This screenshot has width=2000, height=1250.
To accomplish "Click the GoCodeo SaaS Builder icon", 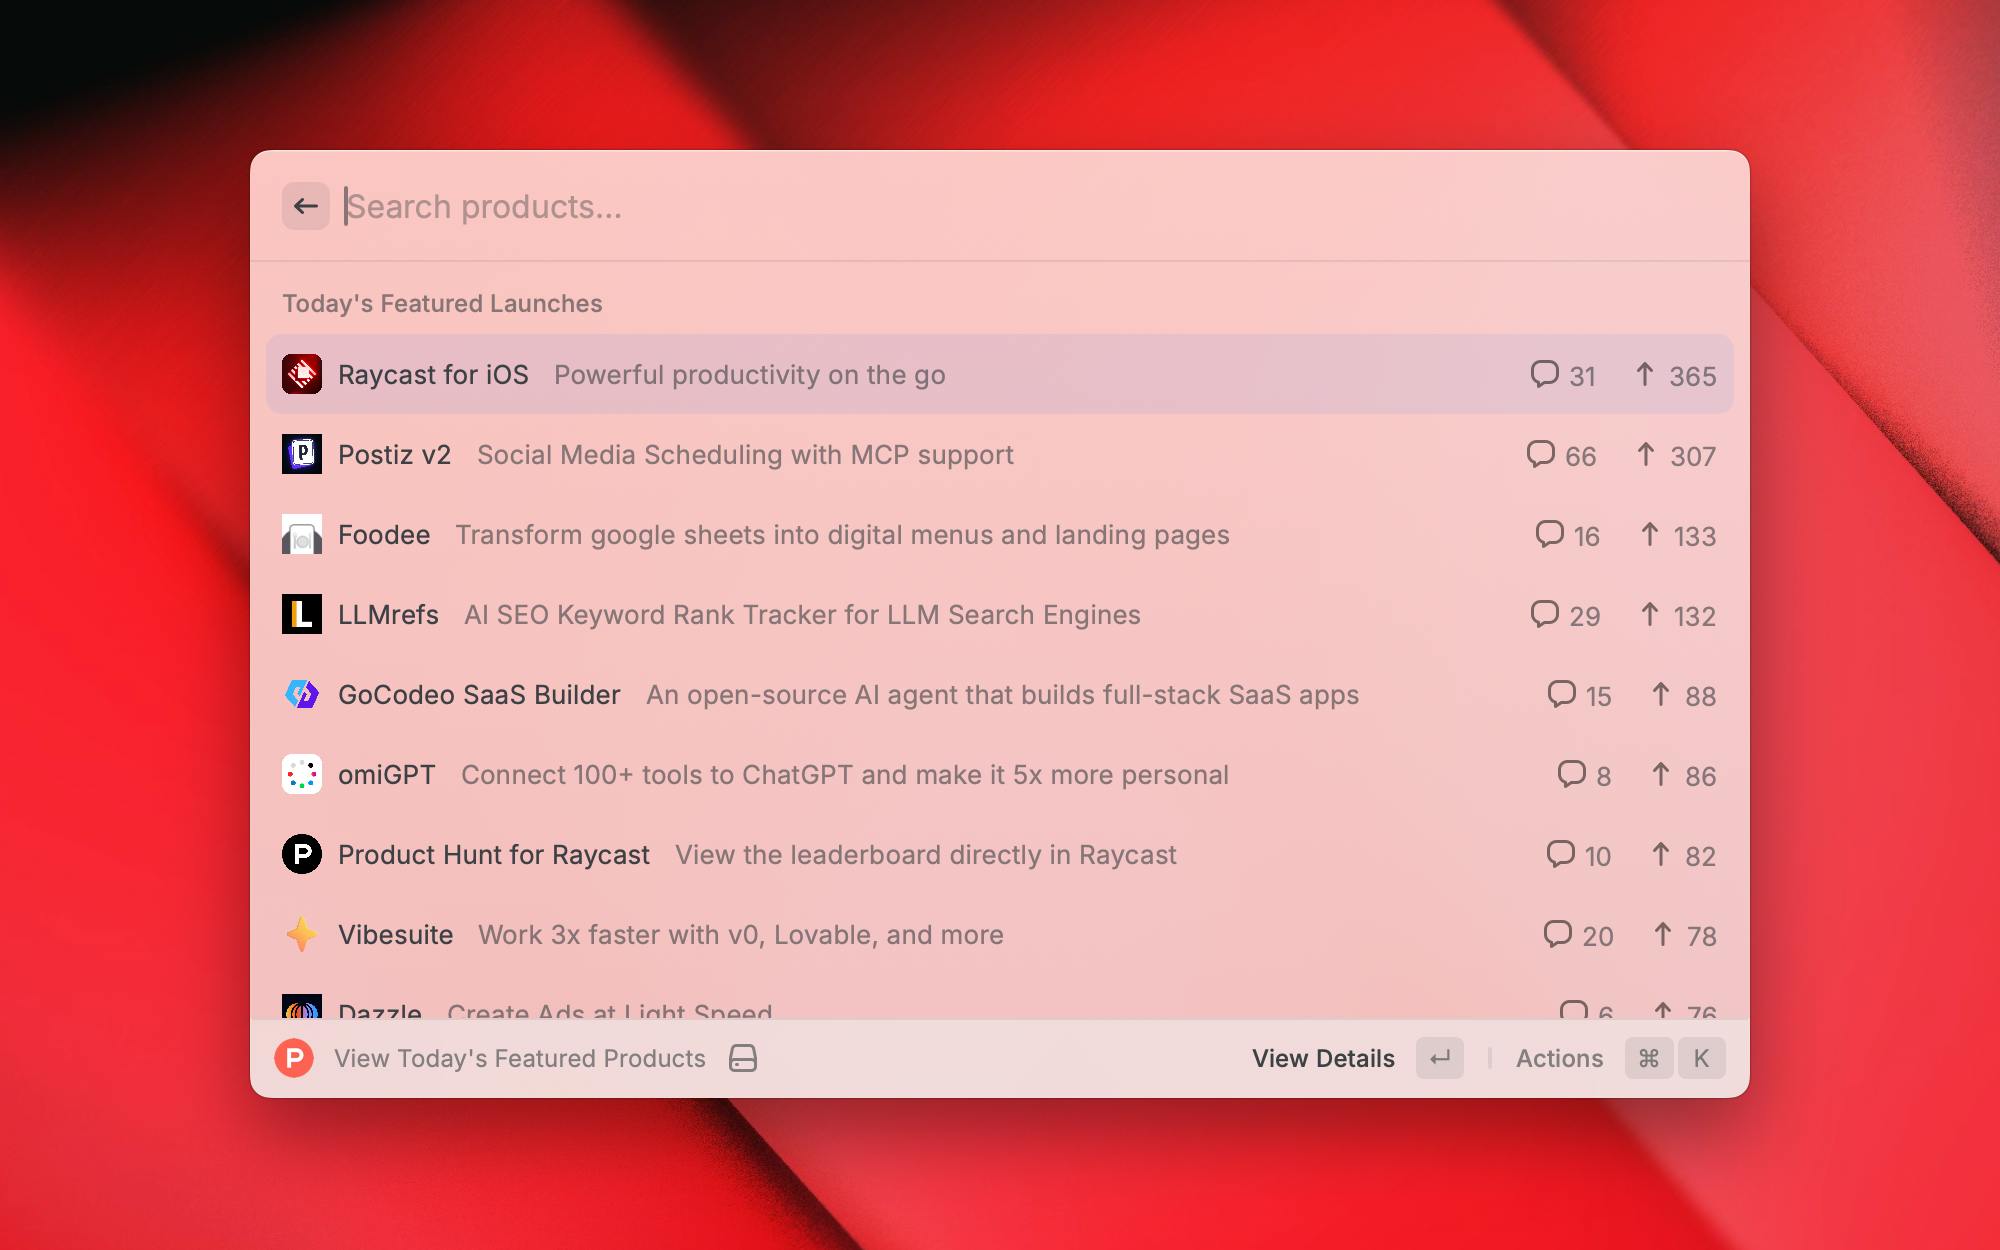I will pos(302,694).
